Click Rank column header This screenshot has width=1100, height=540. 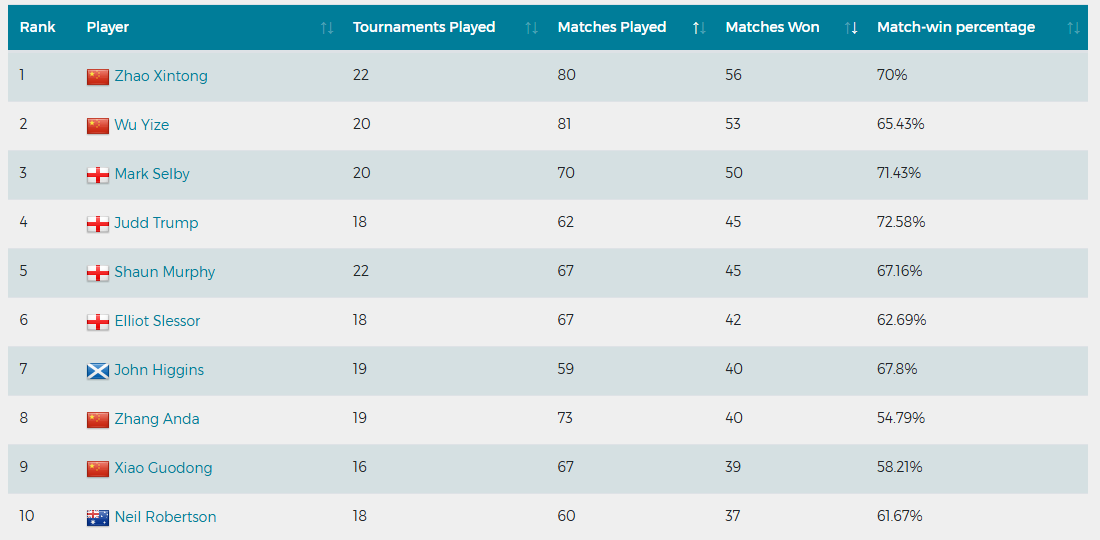(x=37, y=27)
